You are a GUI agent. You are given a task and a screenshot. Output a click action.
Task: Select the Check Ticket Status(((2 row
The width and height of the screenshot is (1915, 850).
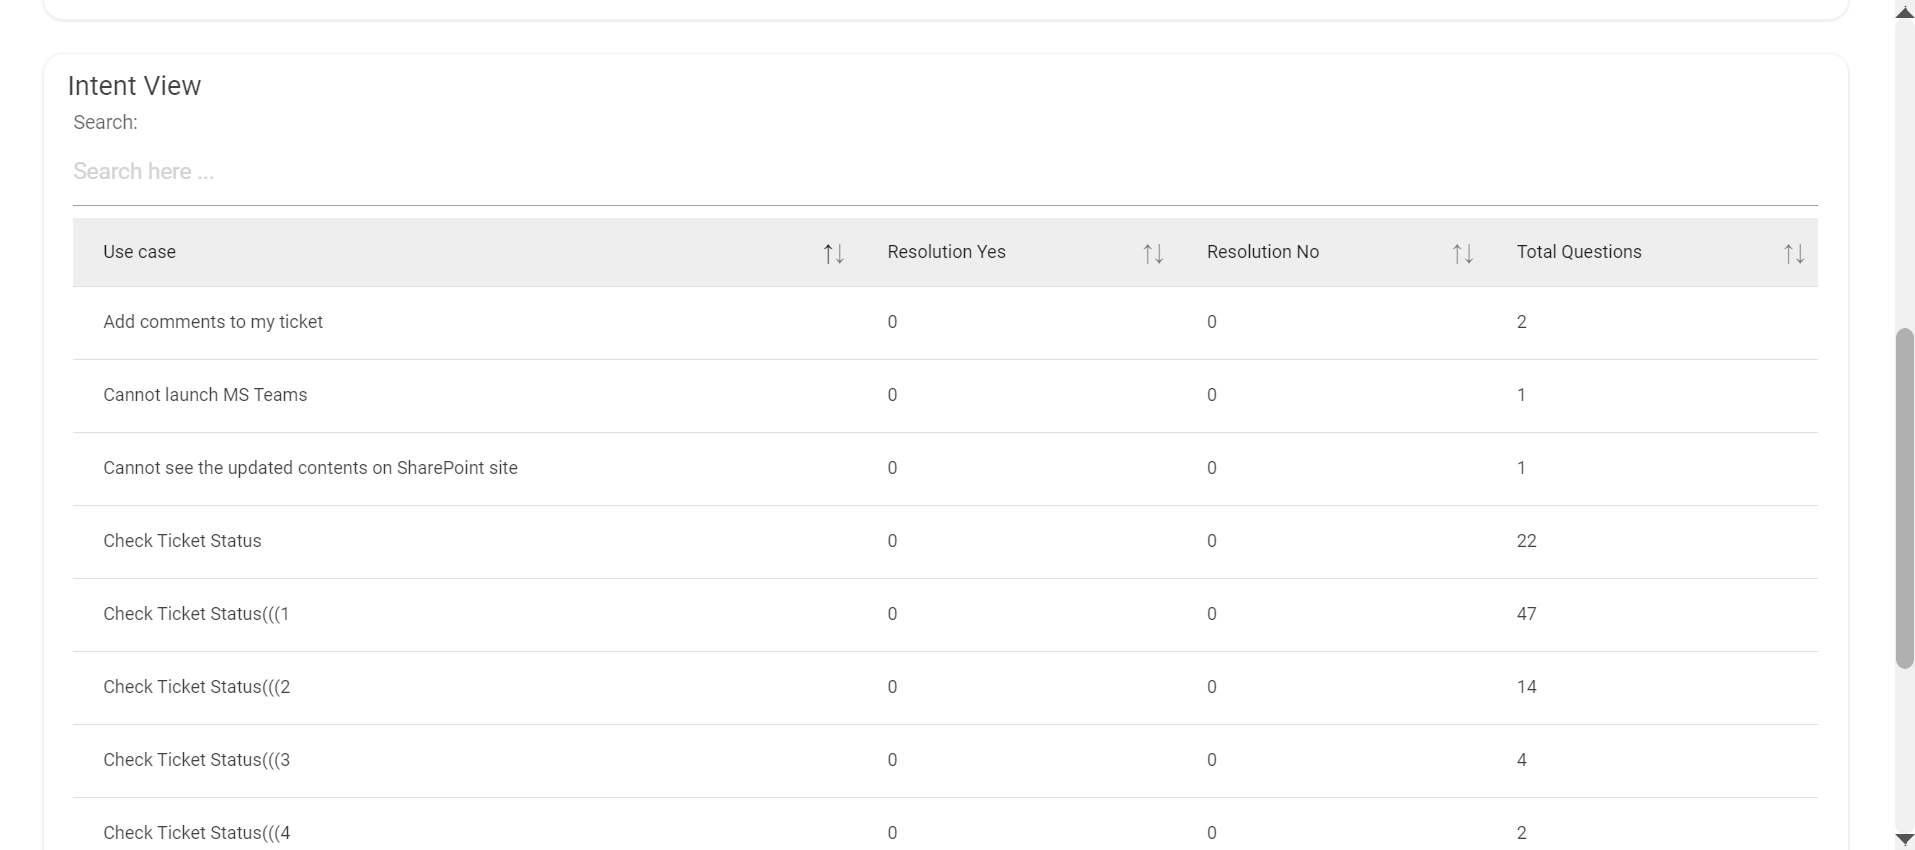pos(196,687)
